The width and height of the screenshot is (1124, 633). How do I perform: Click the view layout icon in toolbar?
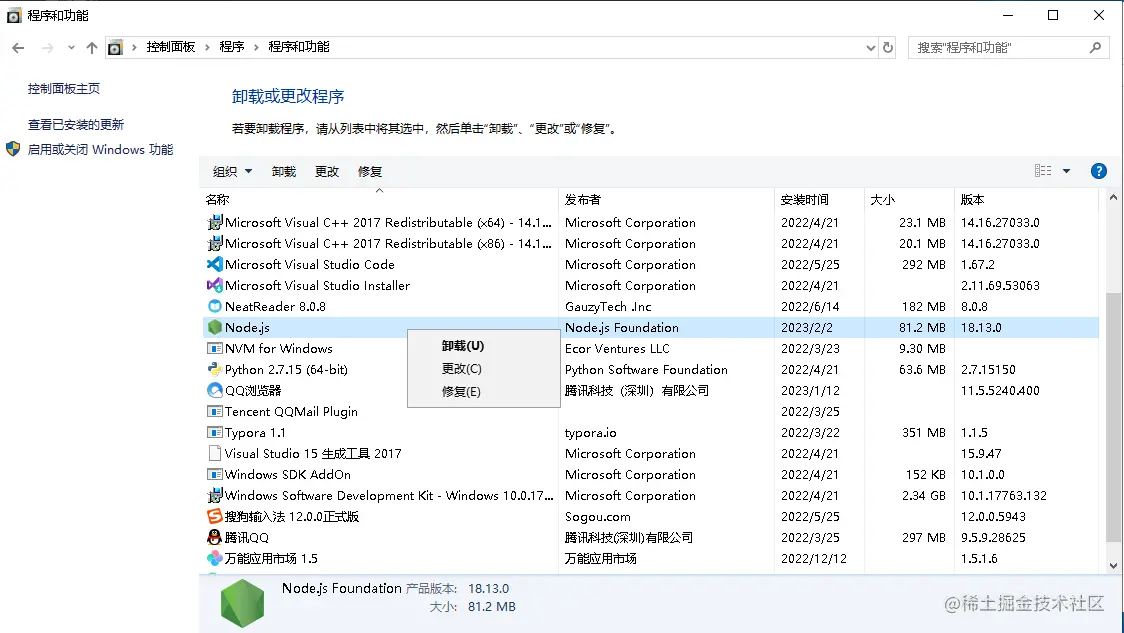[x=1043, y=171]
